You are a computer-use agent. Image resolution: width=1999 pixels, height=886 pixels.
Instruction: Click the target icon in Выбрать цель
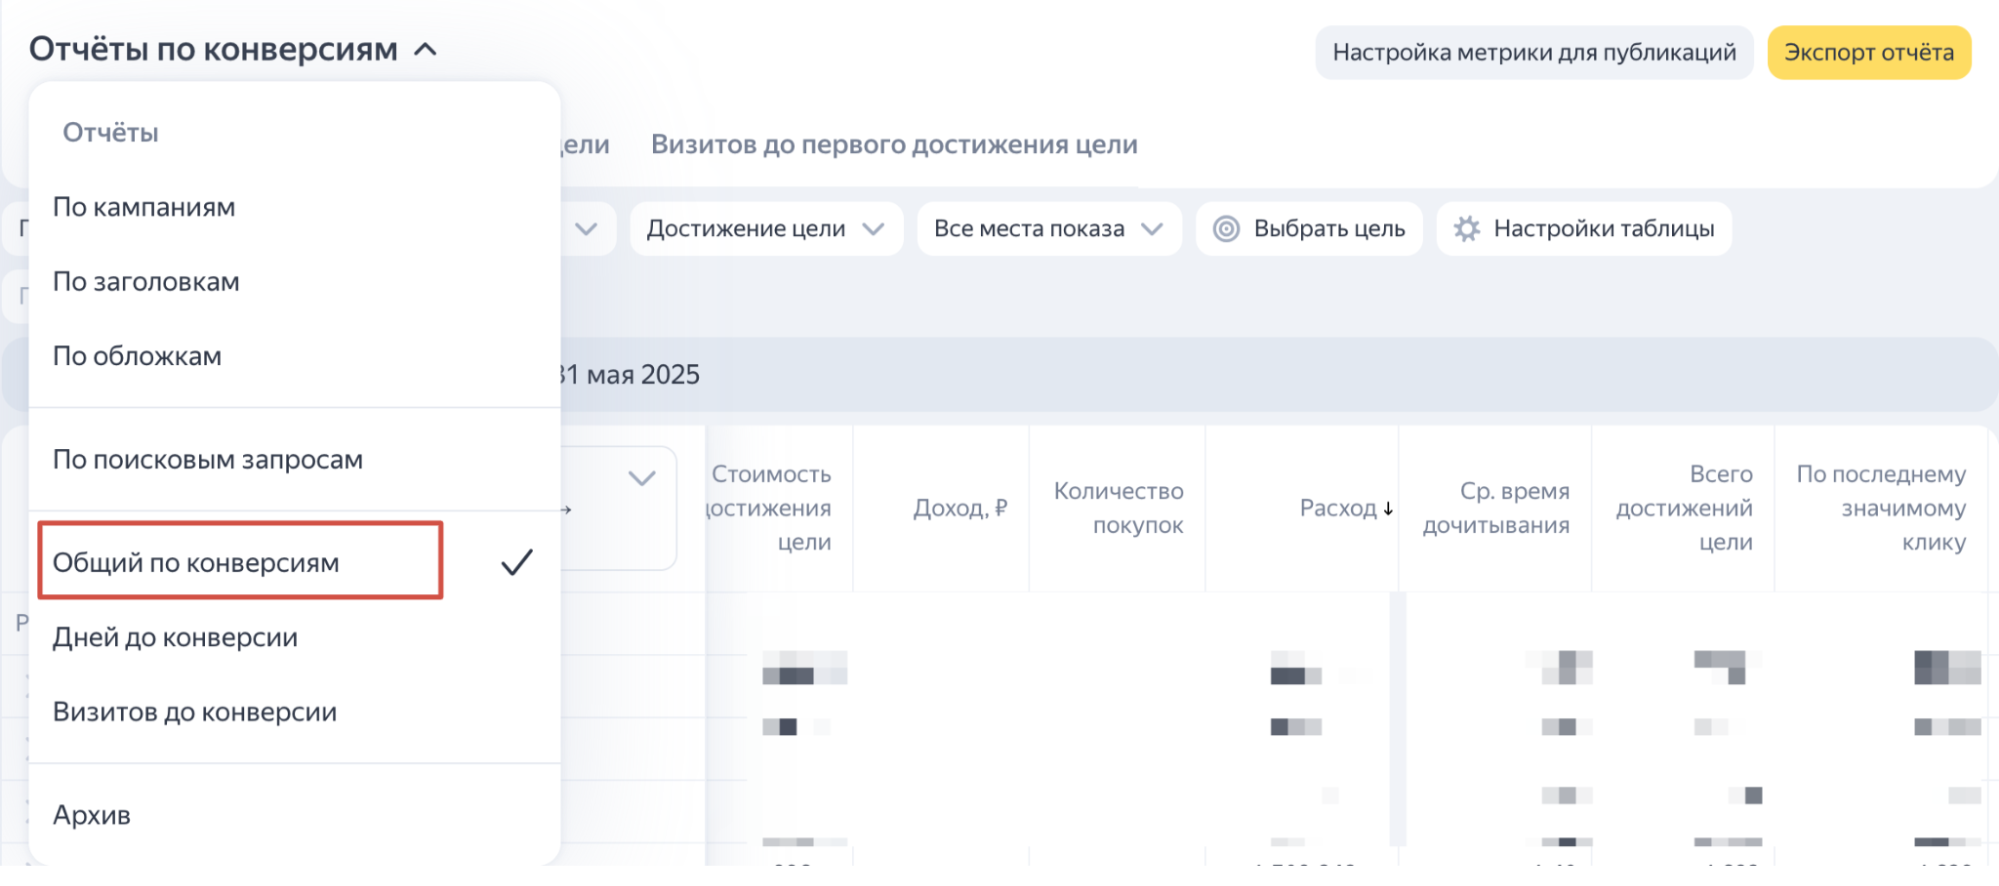coord(1226,229)
